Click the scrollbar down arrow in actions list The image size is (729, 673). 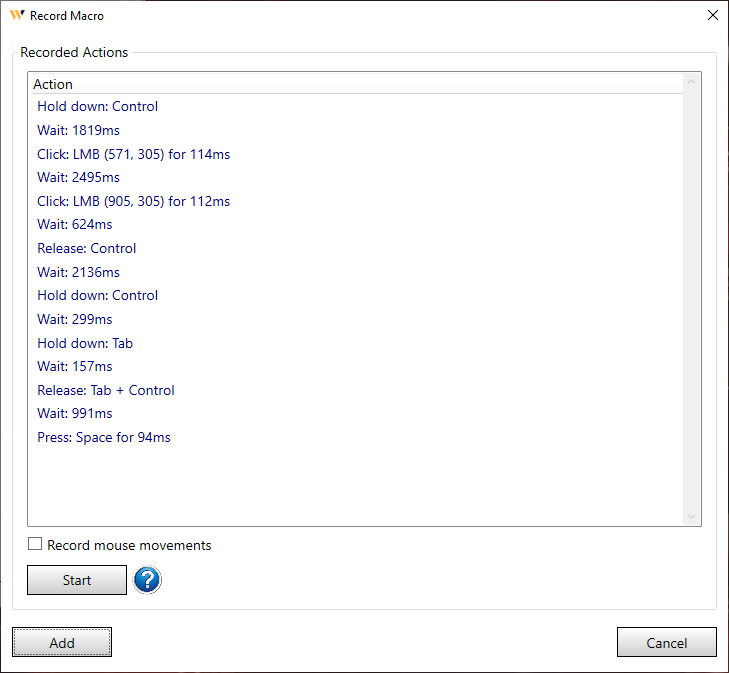691,516
